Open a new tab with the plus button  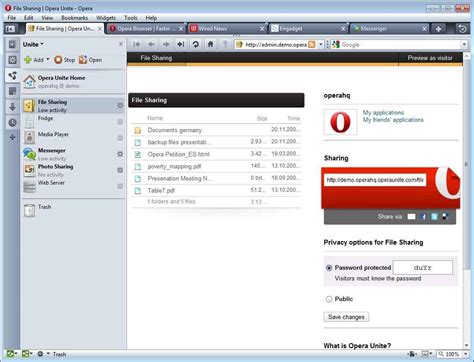(x=439, y=29)
